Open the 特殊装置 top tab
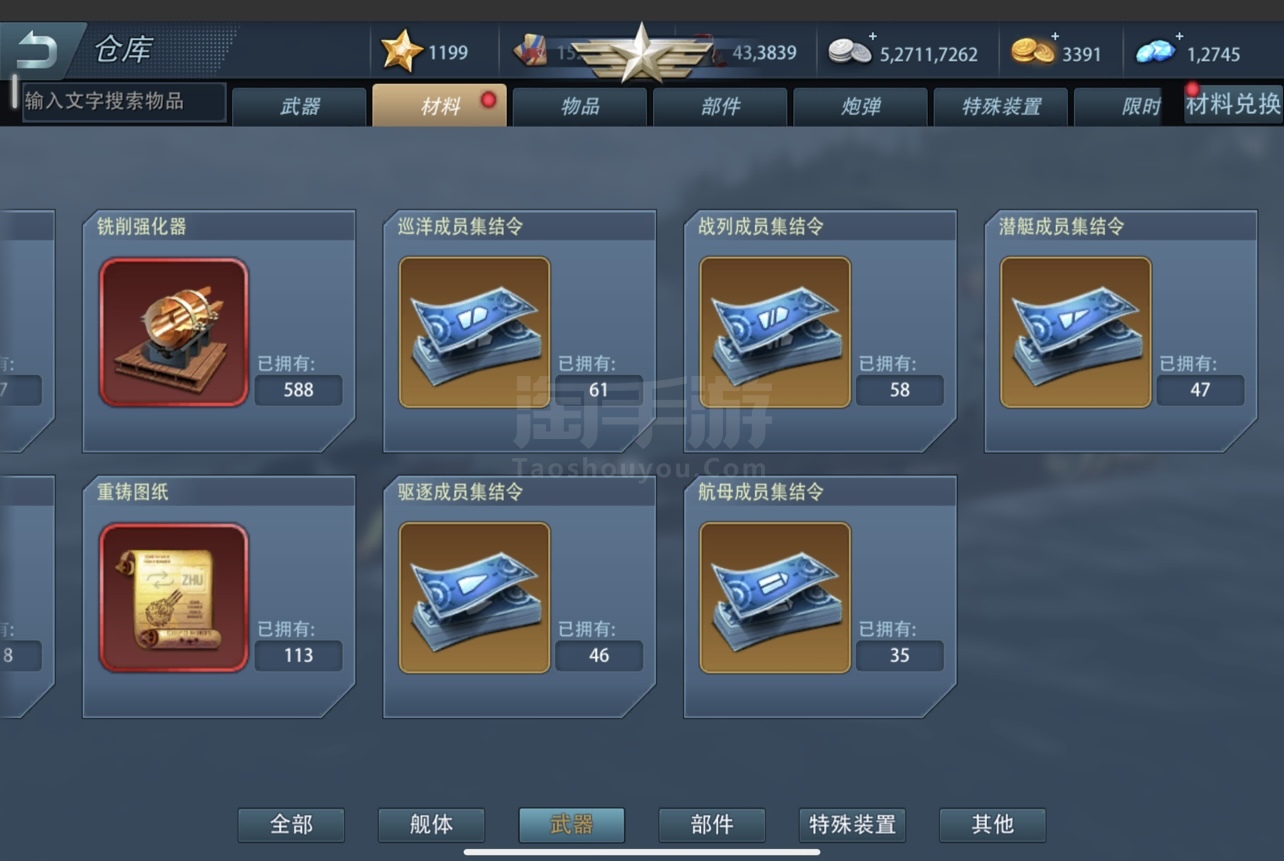The height and width of the screenshot is (861, 1284). pos(1001,106)
